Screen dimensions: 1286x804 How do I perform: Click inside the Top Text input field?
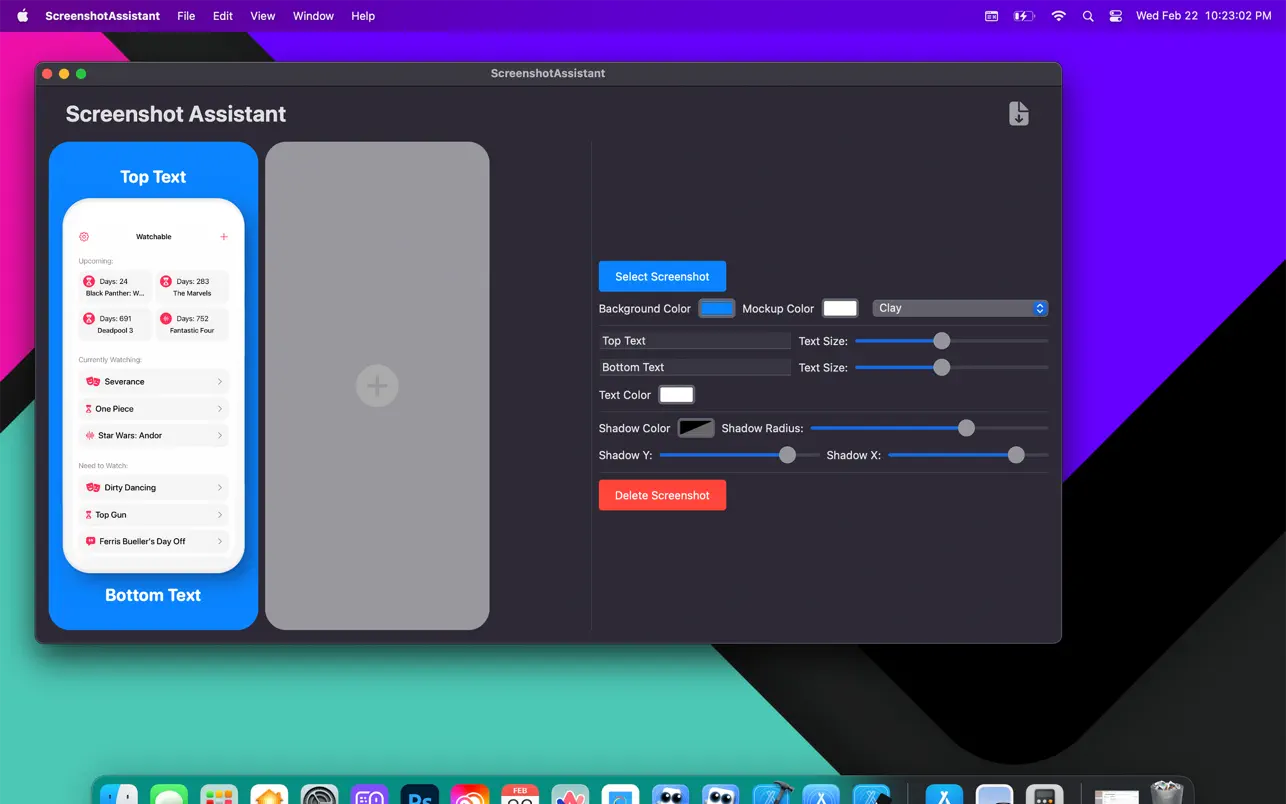tap(694, 340)
